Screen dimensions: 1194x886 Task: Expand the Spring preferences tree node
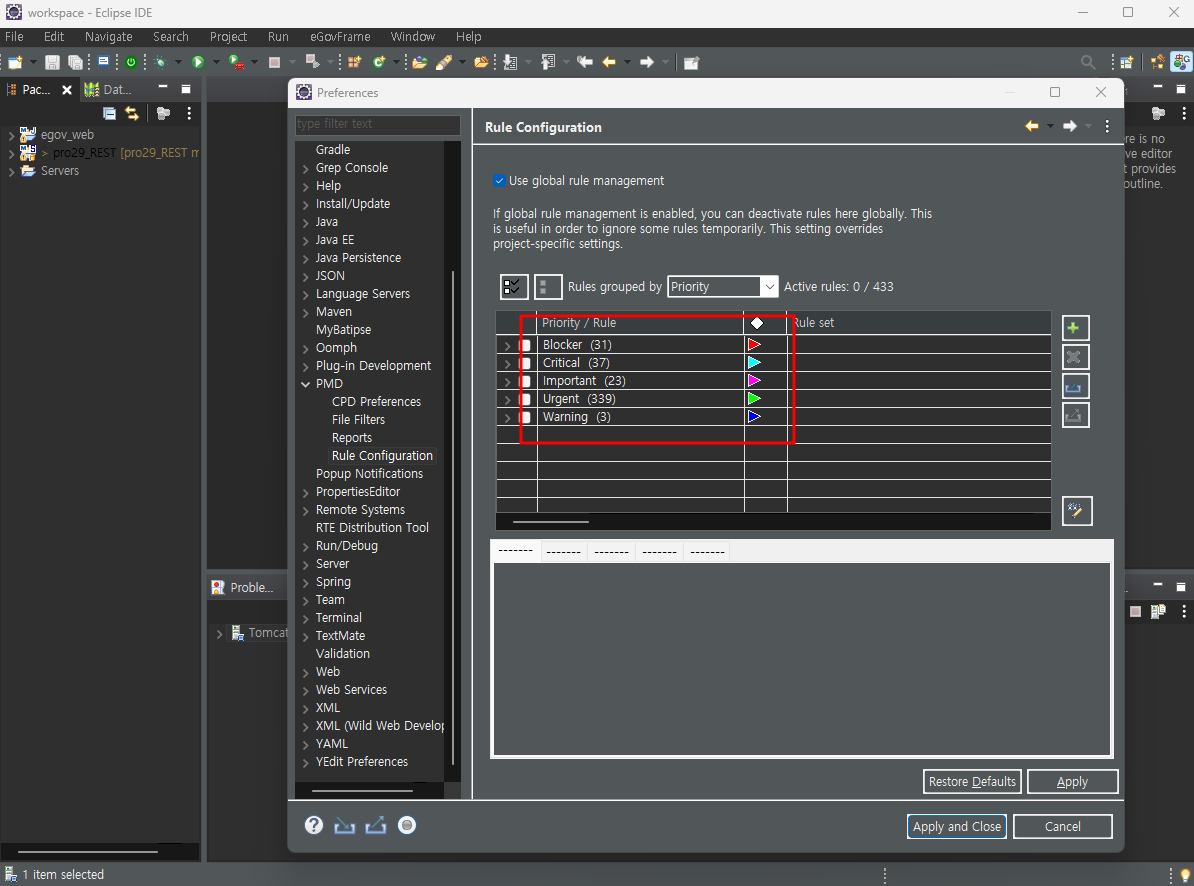[x=306, y=582]
